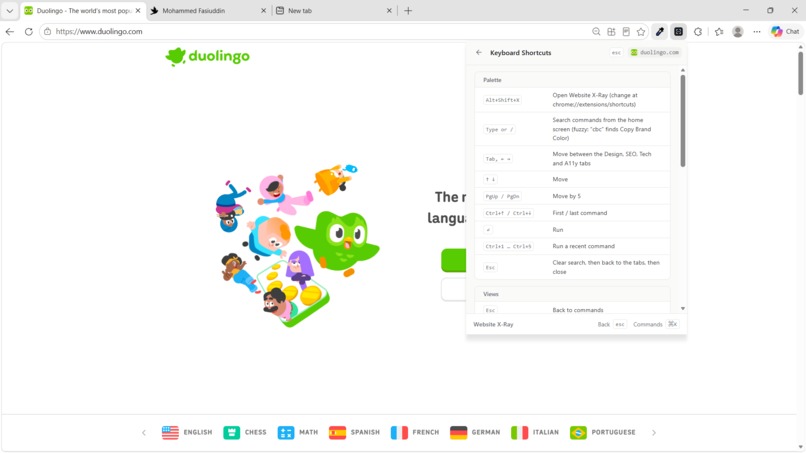The image size is (806, 453).
Task: Close the Mohammed Fasiuddin tab
Action: tap(264, 10)
